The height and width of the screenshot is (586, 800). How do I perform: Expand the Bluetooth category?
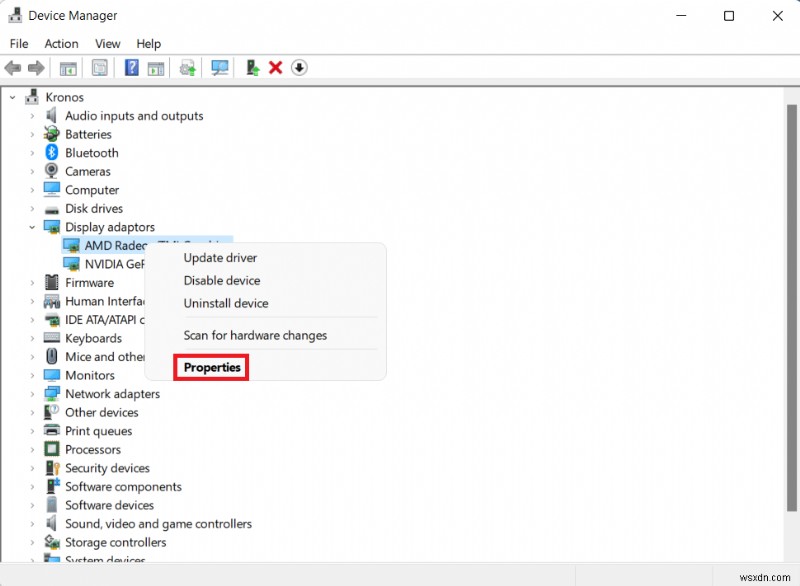pos(31,153)
